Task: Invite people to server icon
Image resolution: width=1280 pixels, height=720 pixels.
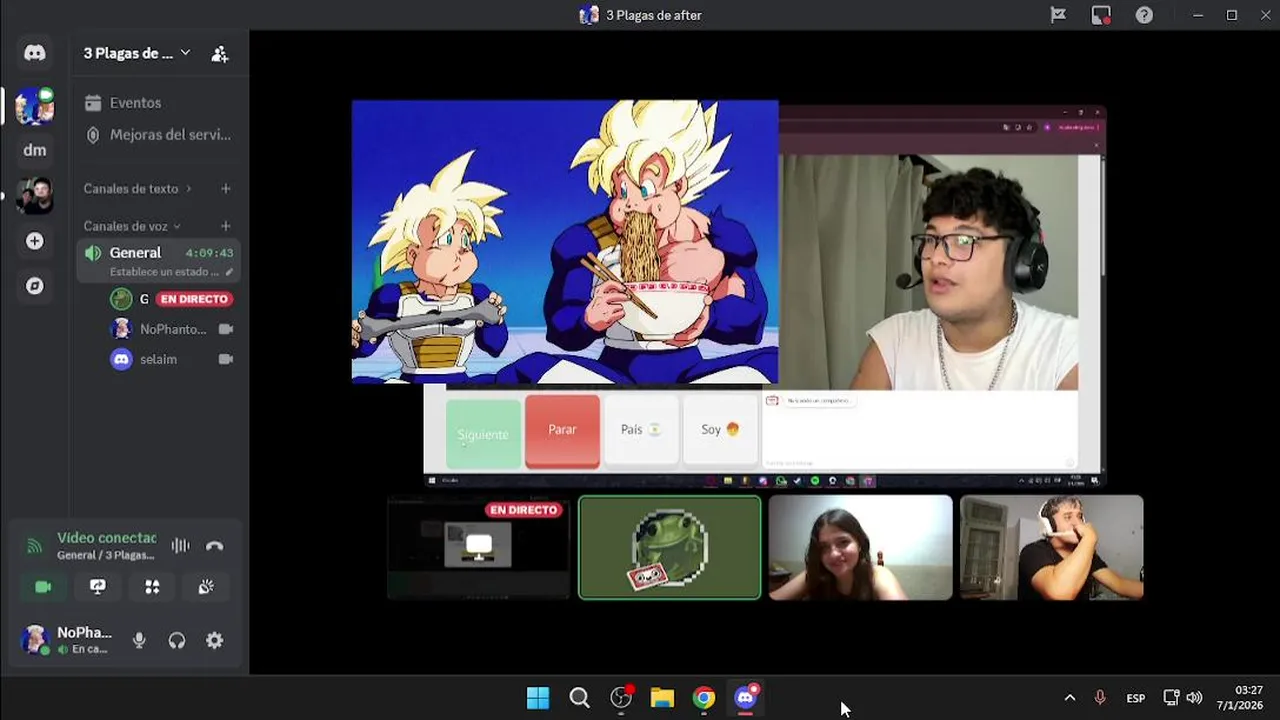Action: [220, 54]
